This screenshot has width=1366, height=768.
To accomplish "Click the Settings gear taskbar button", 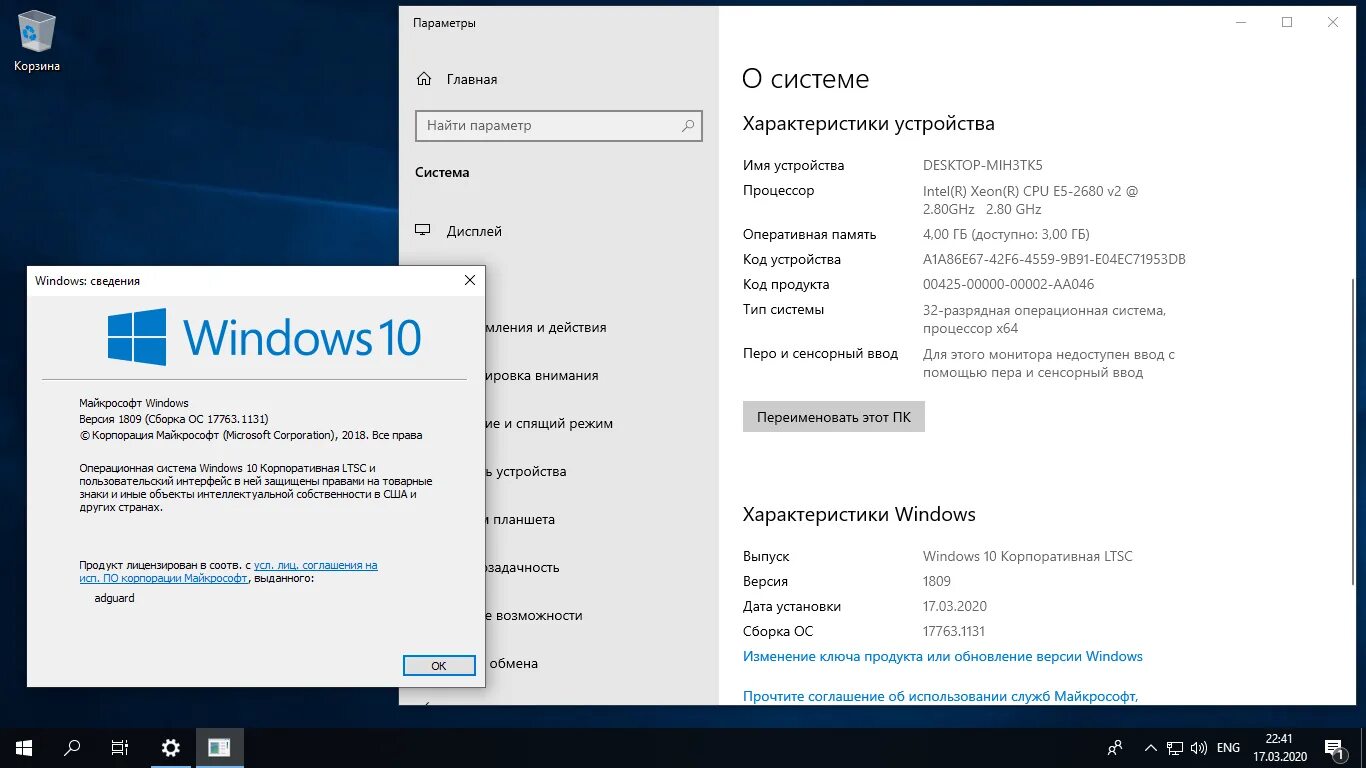I will (x=171, y=747).
